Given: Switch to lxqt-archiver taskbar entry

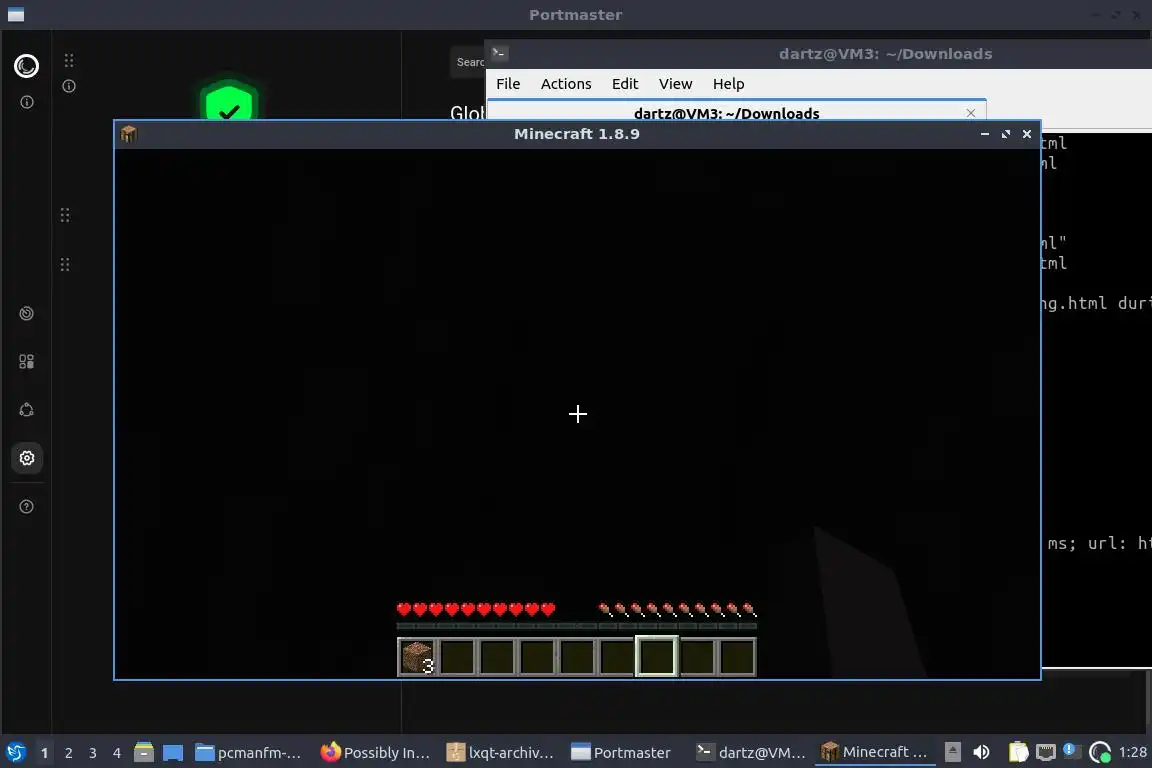Looking at the screenshot, I should point(501,752).
